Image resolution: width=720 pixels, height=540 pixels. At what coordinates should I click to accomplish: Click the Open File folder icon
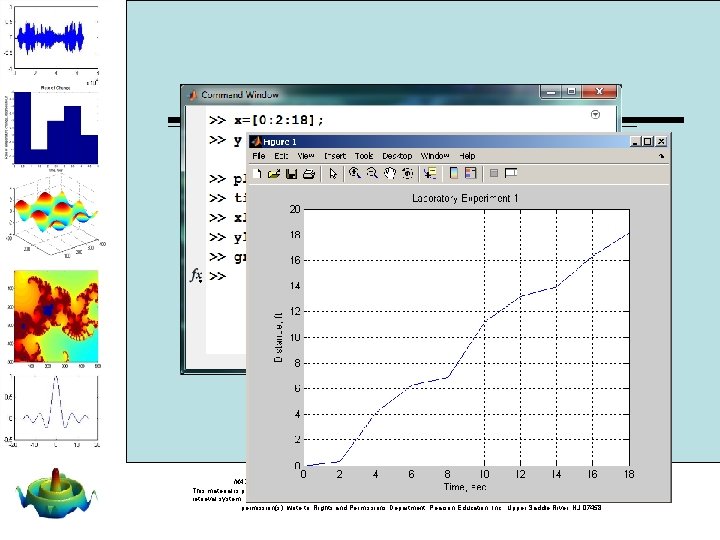[274, 174]
